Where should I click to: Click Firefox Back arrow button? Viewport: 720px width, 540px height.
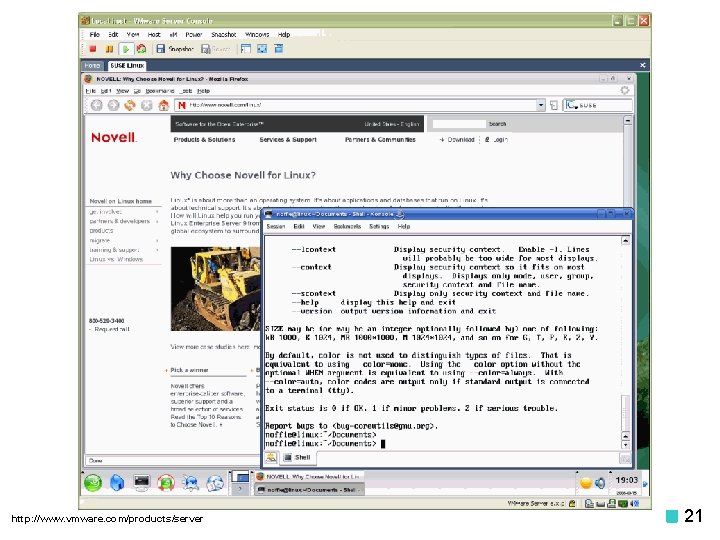point(96,106)
